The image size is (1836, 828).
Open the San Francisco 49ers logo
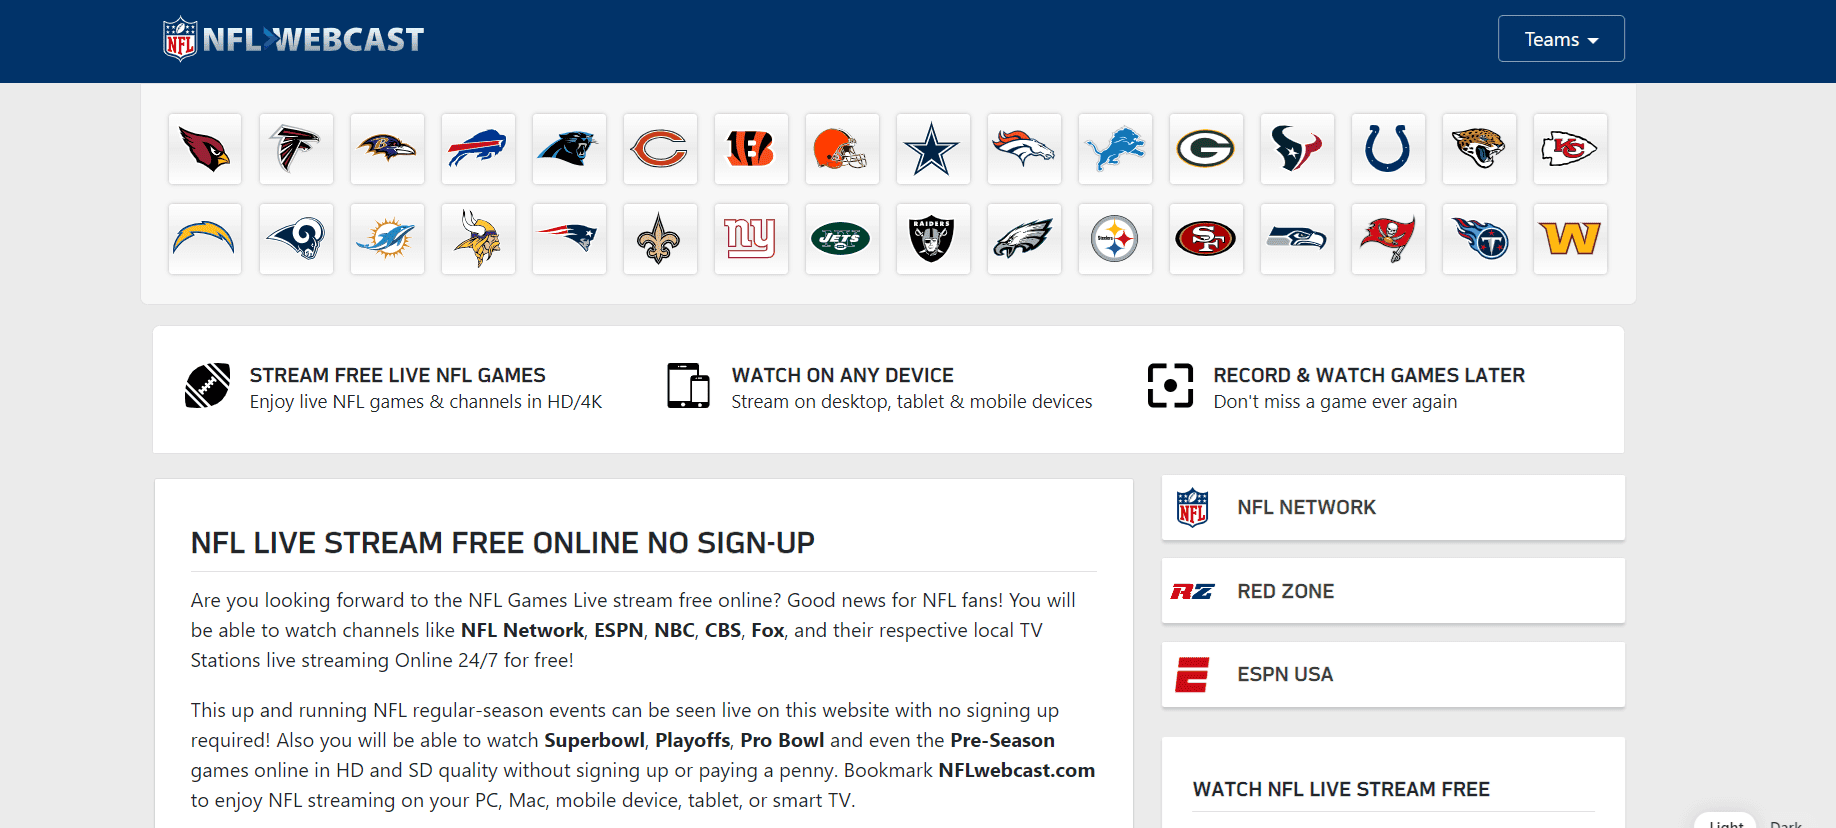coord(1206,239)
